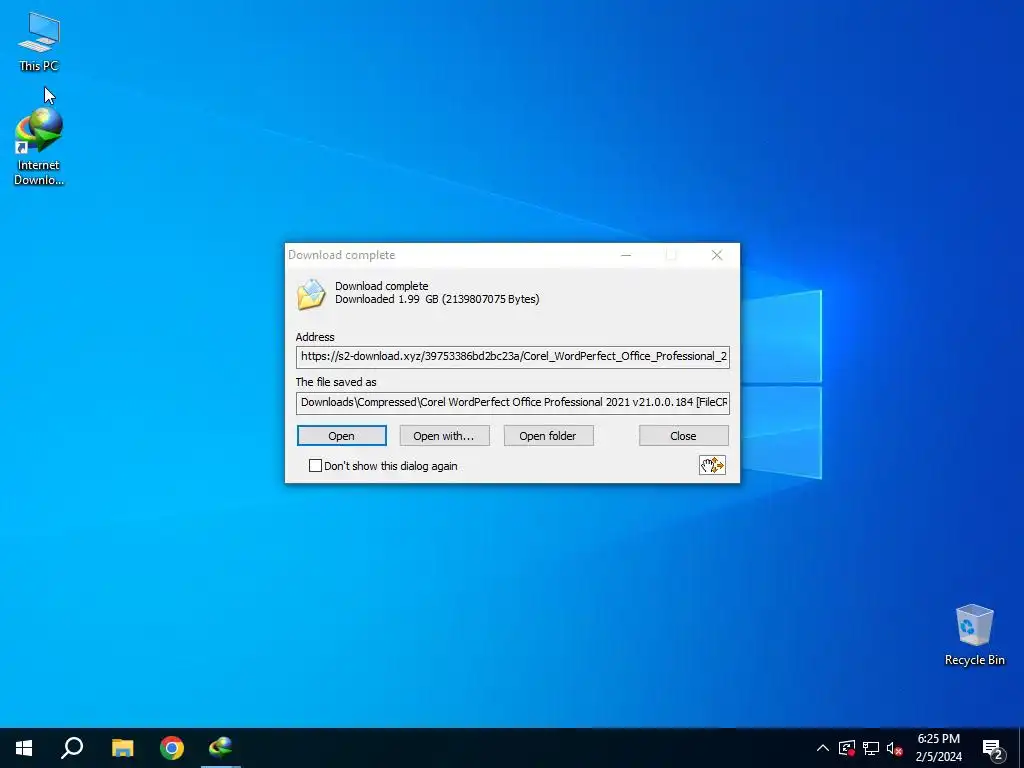The image size is (1024, 768).
Task: Select the Internet Download Manager desktop shortcut
Action: point(39,147)
